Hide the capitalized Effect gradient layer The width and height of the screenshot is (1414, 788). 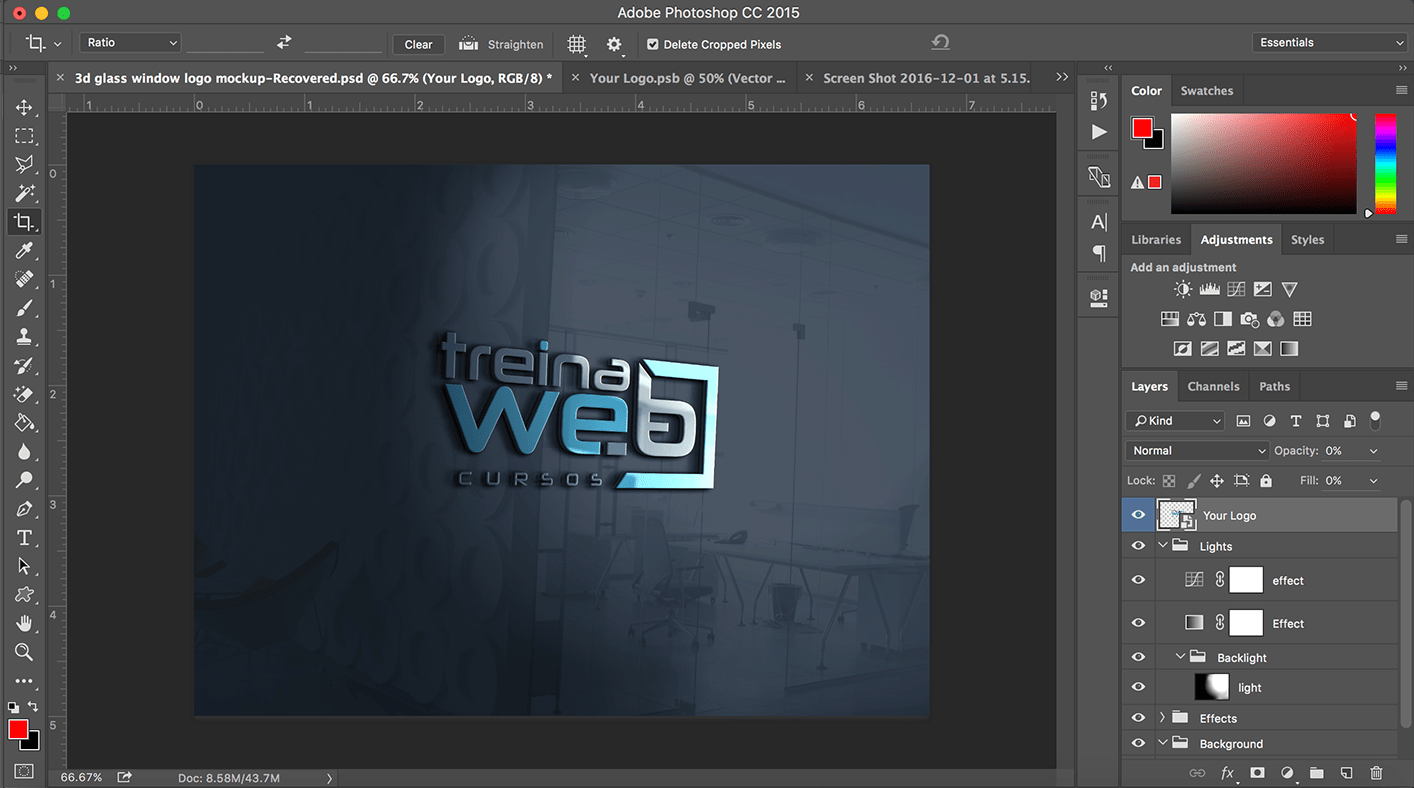(x=1138, y=623)
